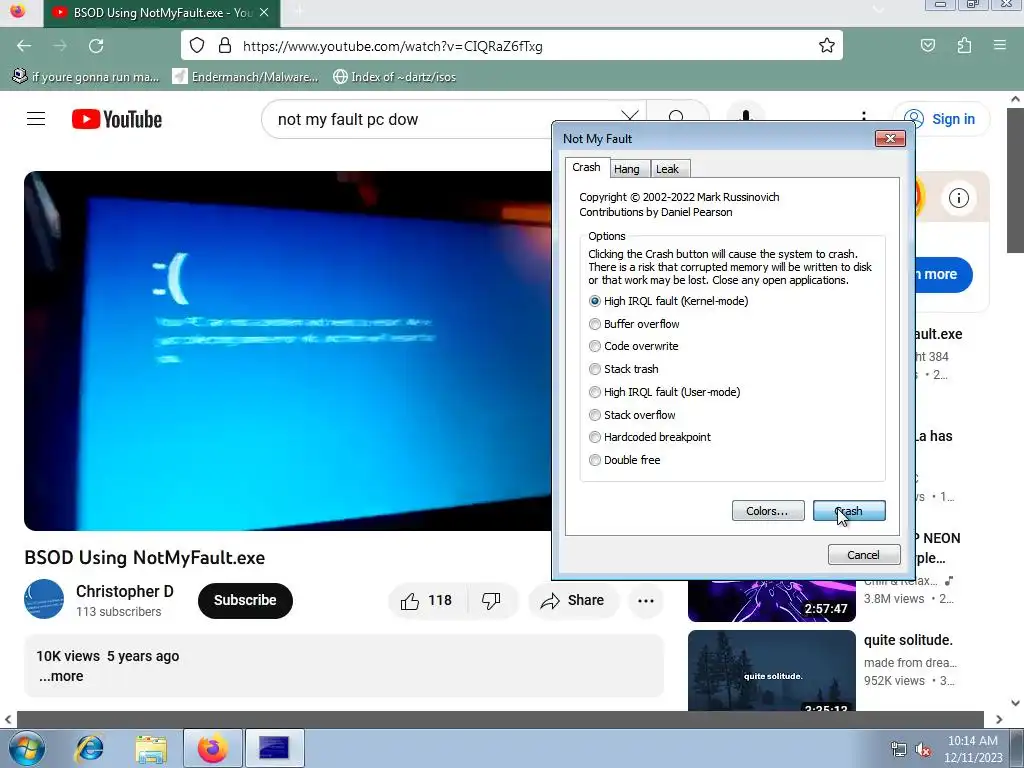Open more actions ellipsis under video
The image size is (1024, 768).
[646, 600]
